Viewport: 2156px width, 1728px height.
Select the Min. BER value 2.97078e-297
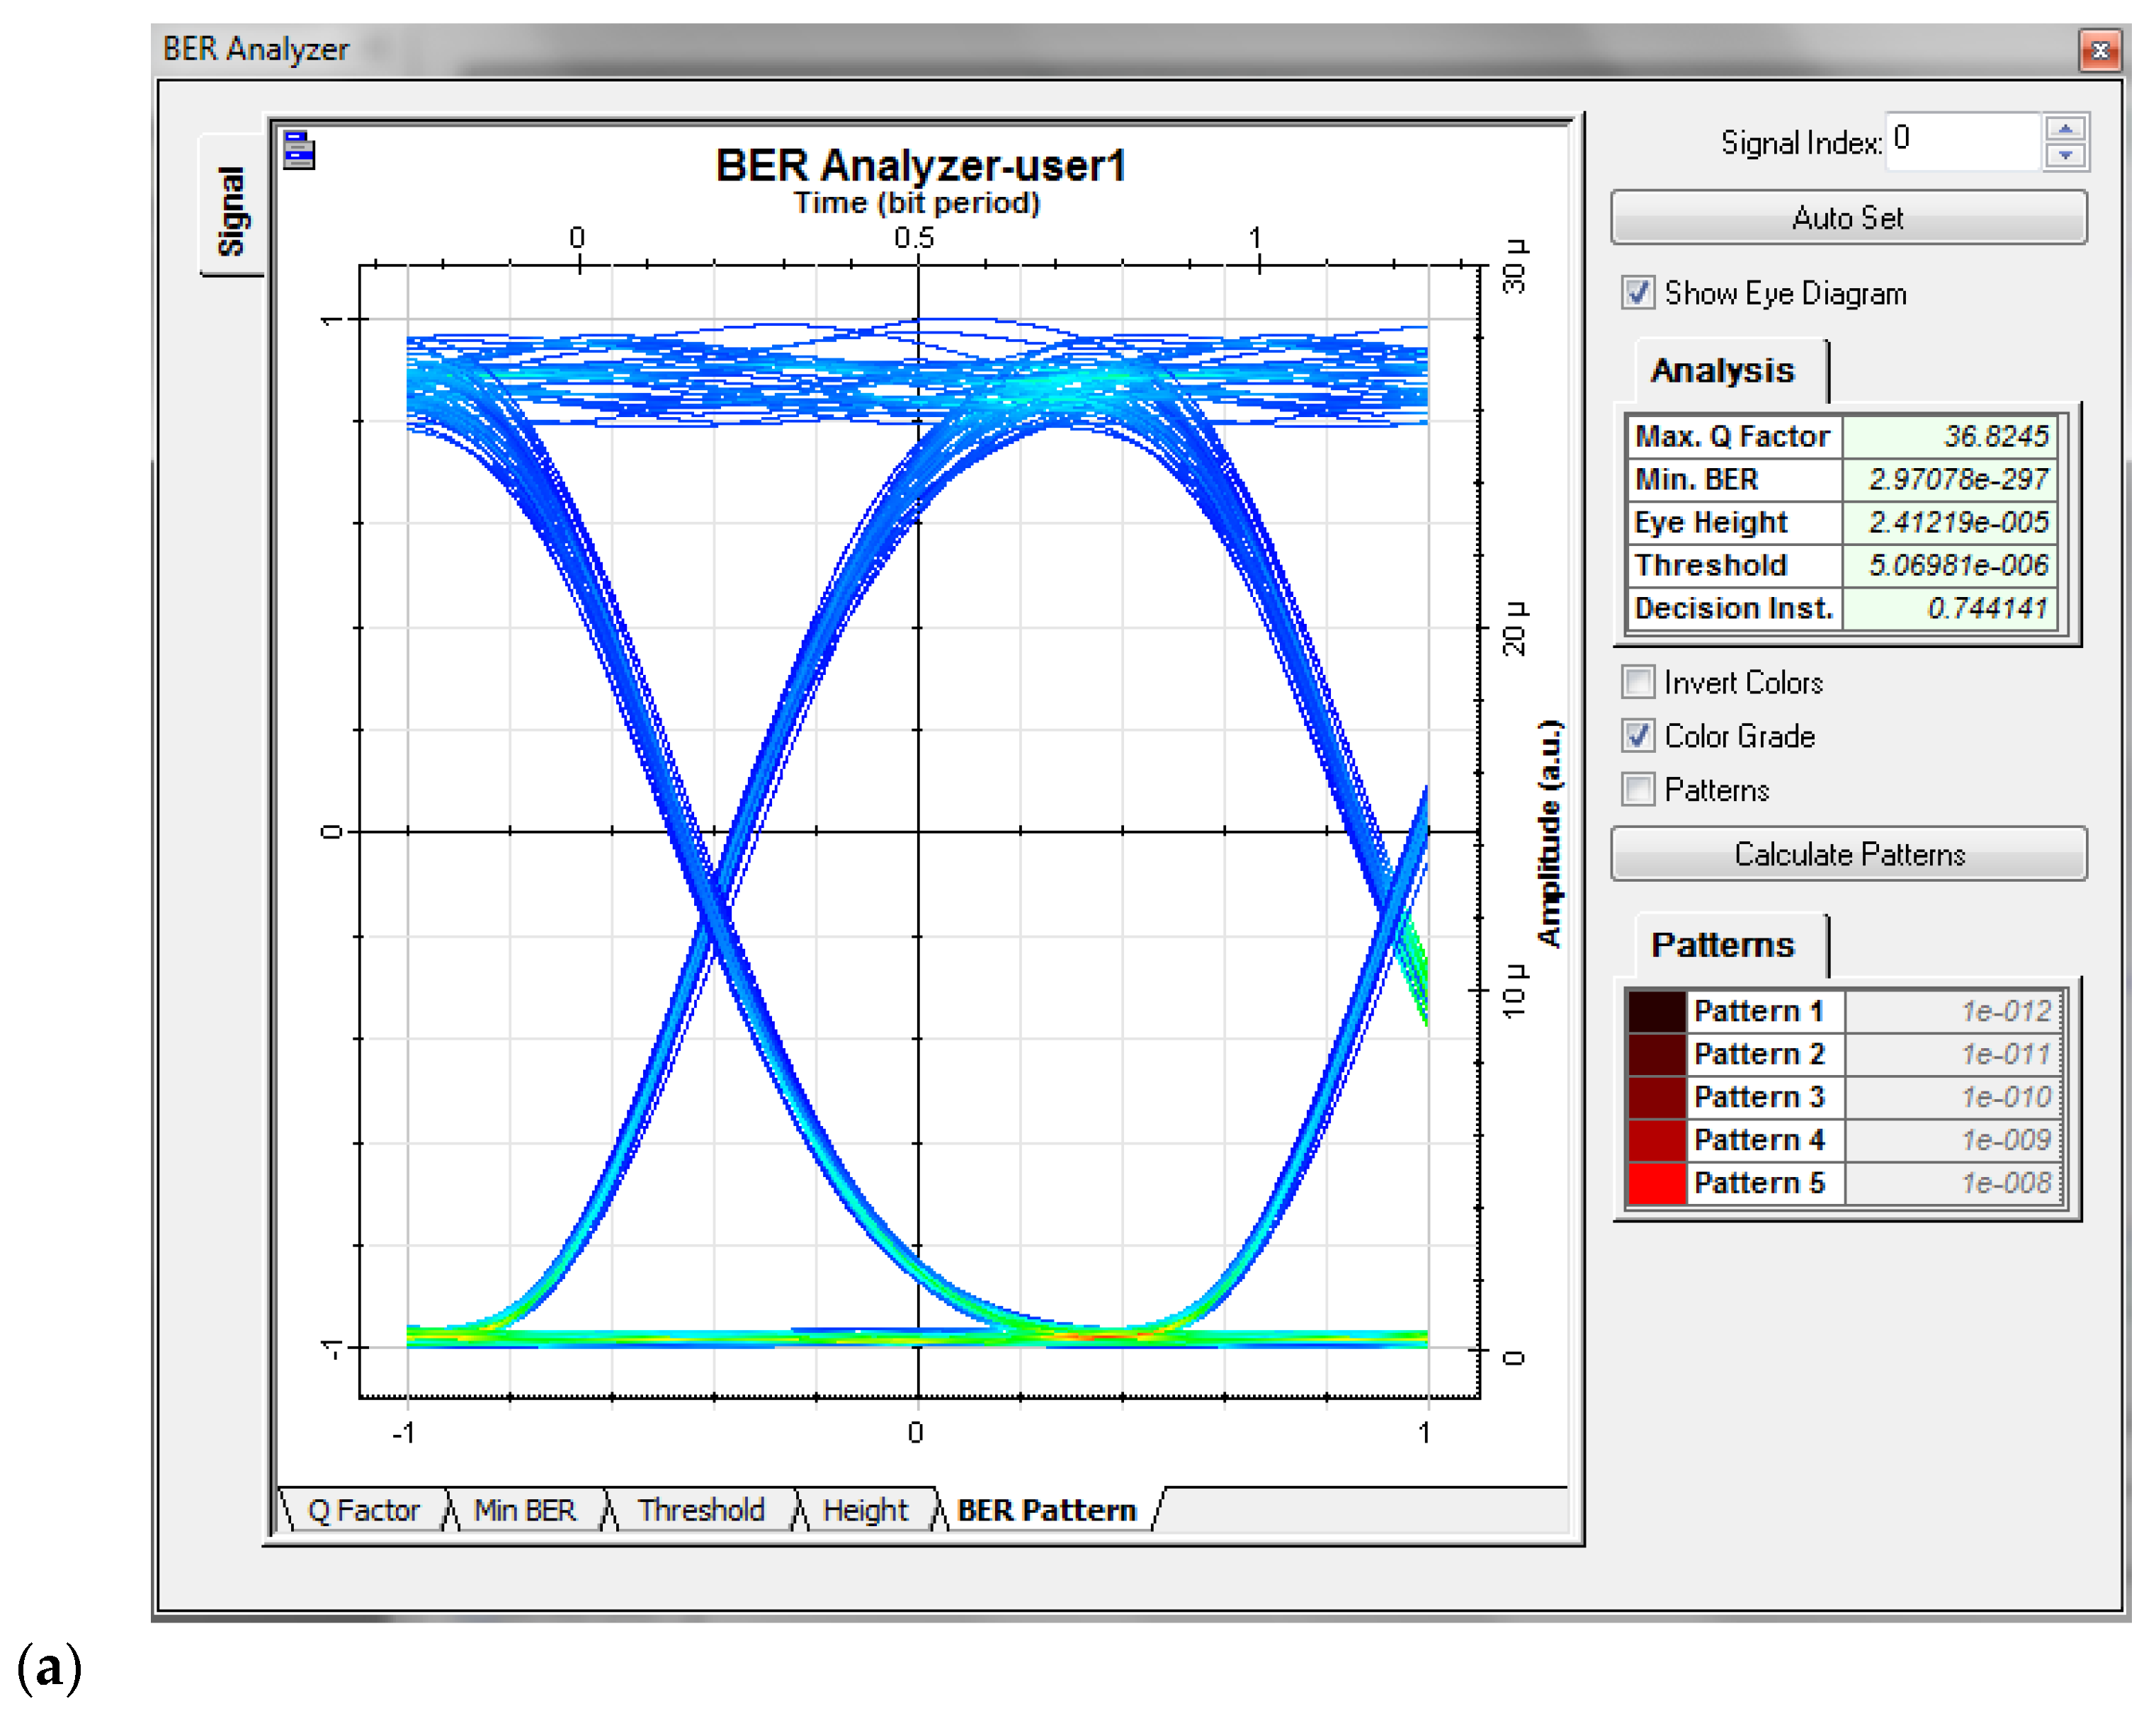(x=1950, y=479)
